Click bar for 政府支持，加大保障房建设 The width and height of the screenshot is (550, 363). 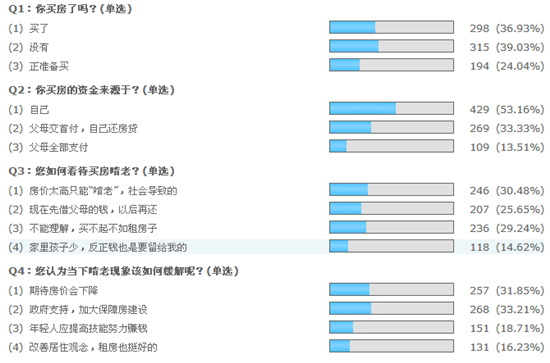point(391,309)
